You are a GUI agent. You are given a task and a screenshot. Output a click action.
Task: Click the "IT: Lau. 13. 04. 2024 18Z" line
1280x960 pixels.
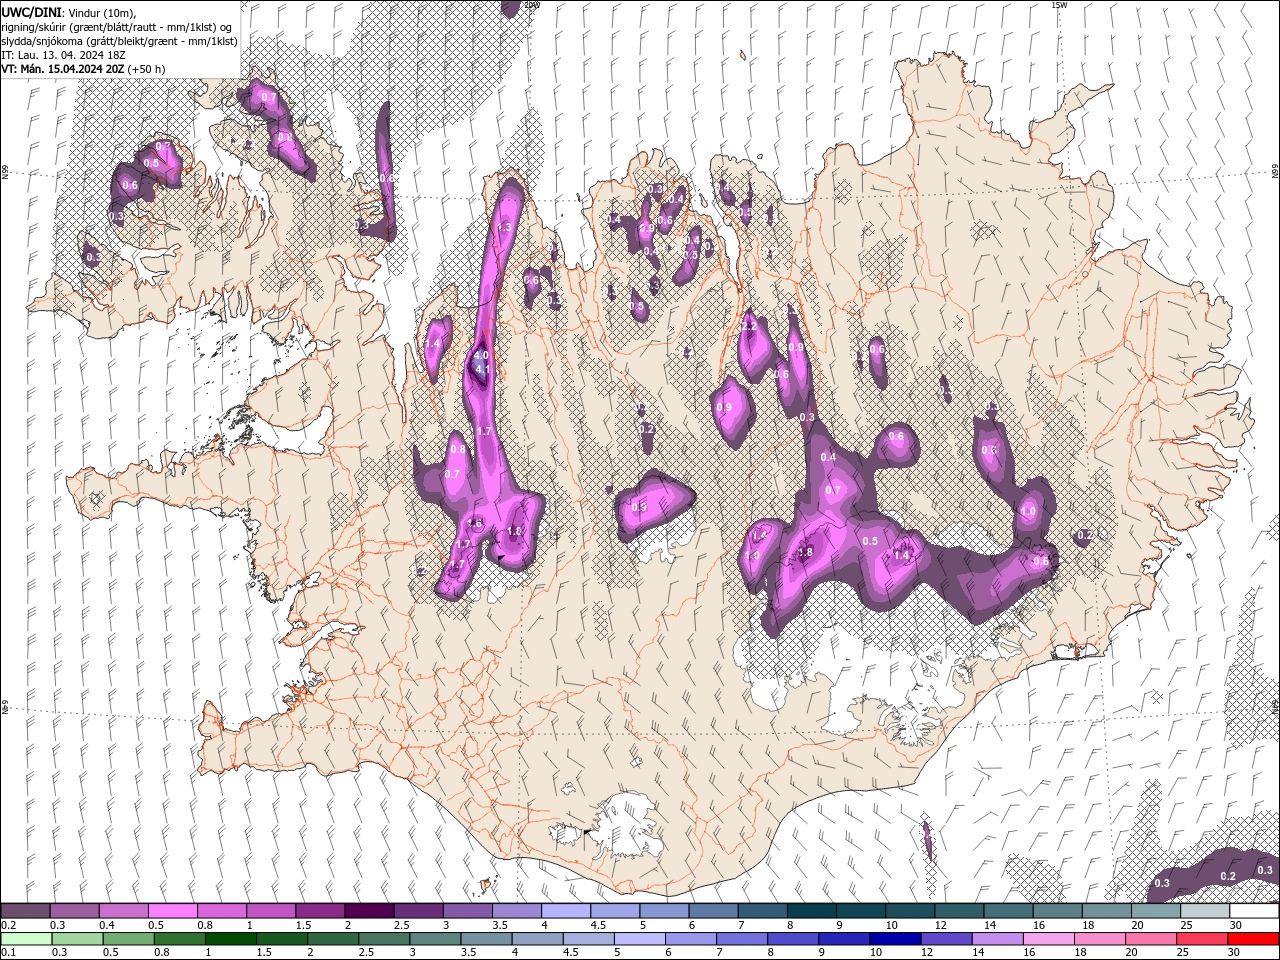click(62, 55)
